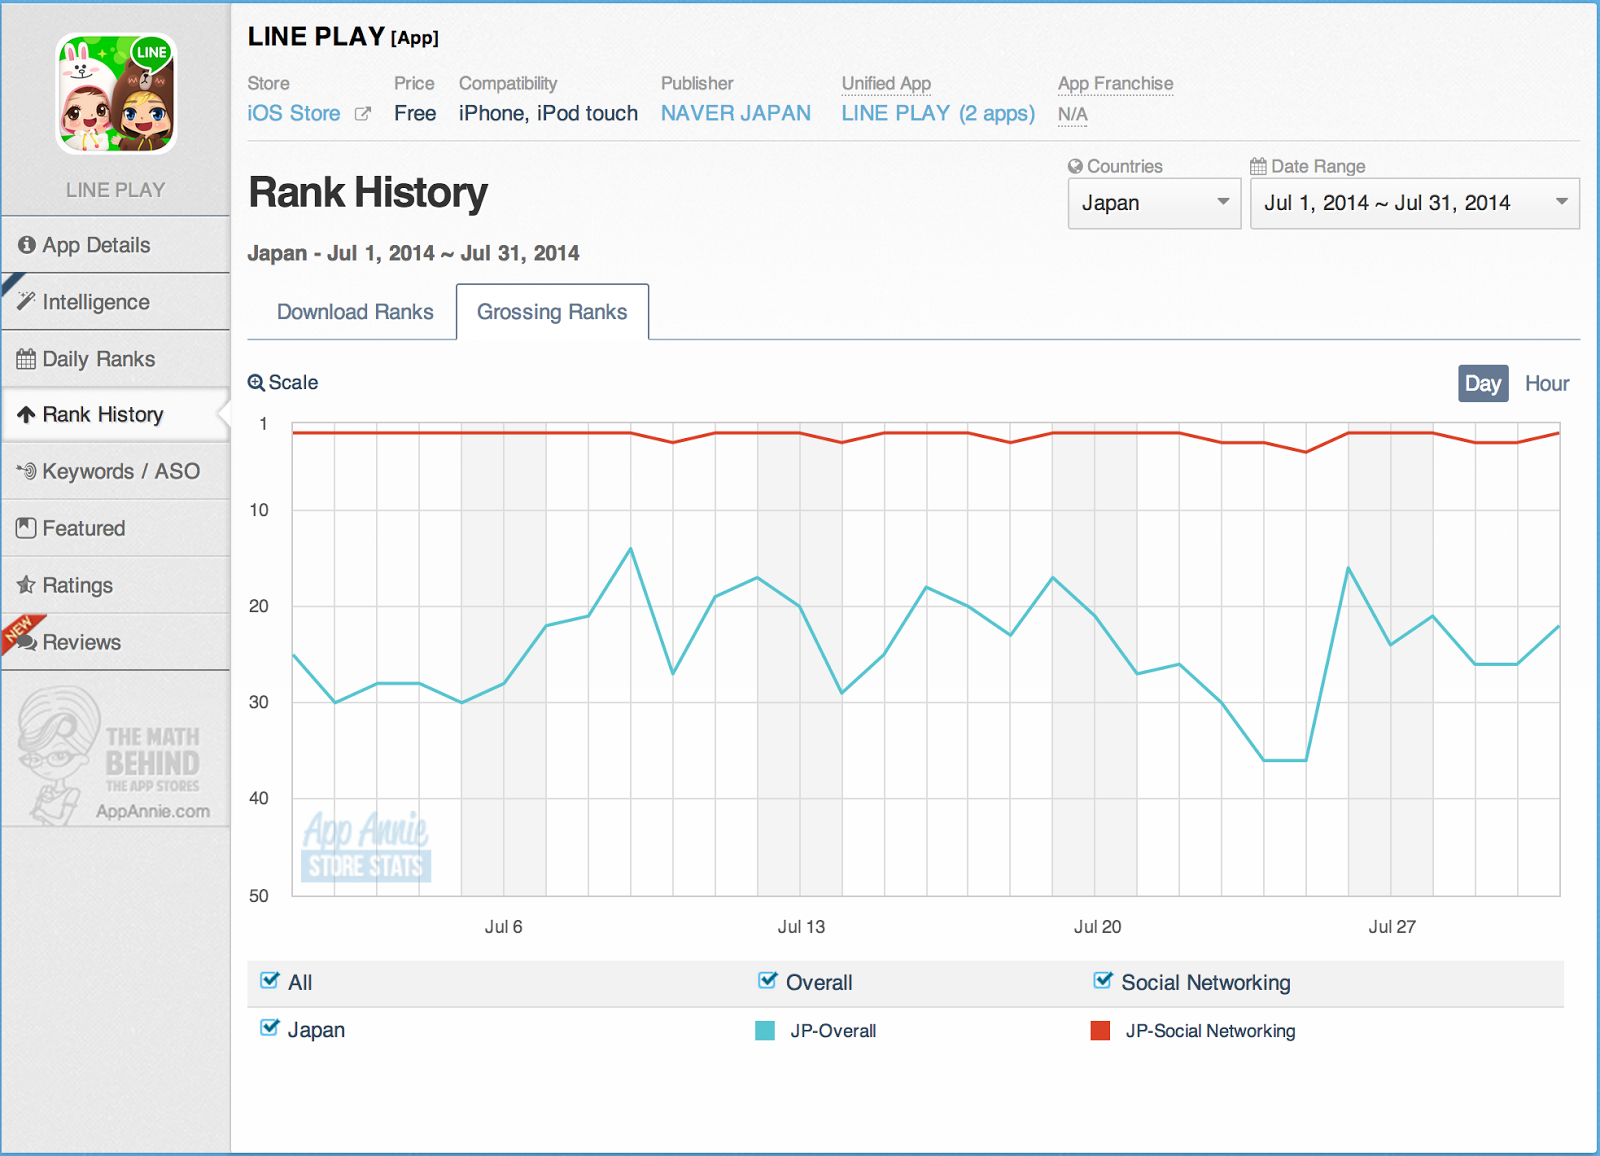
Task: Select Rank History in sidebar
Action: click(x=116, y=415)
